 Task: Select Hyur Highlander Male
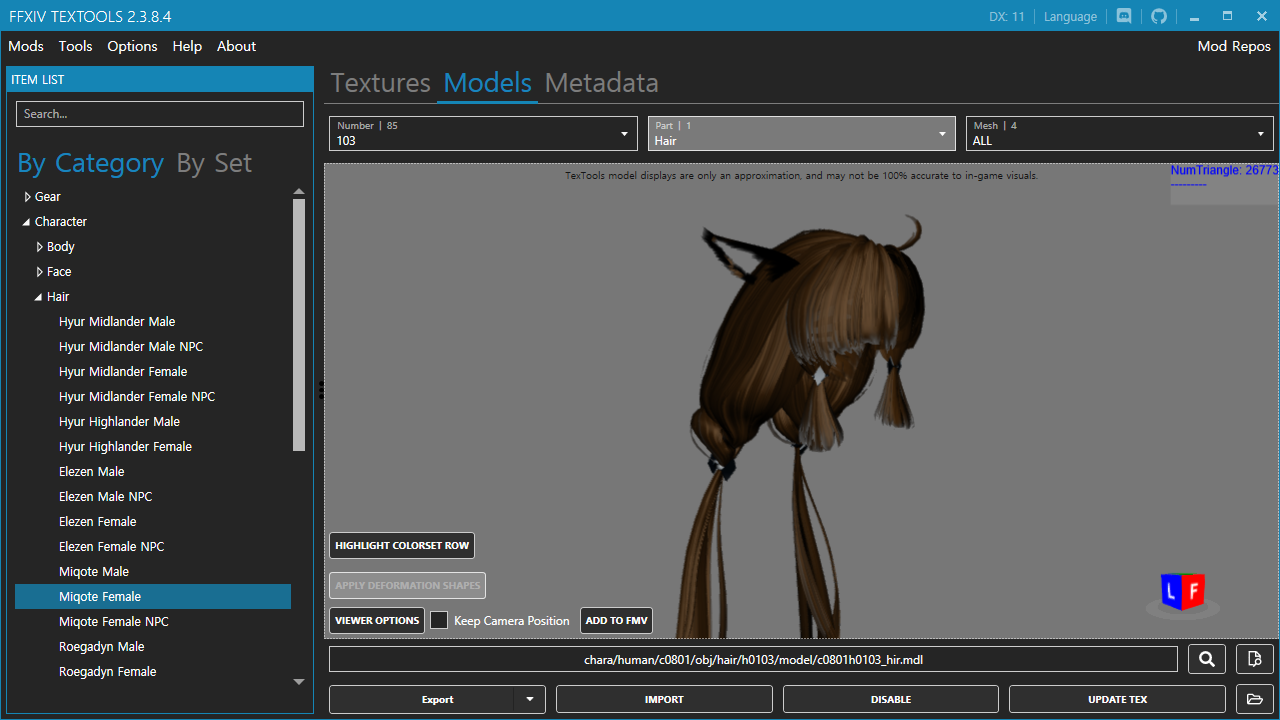[x=119, y=422]
